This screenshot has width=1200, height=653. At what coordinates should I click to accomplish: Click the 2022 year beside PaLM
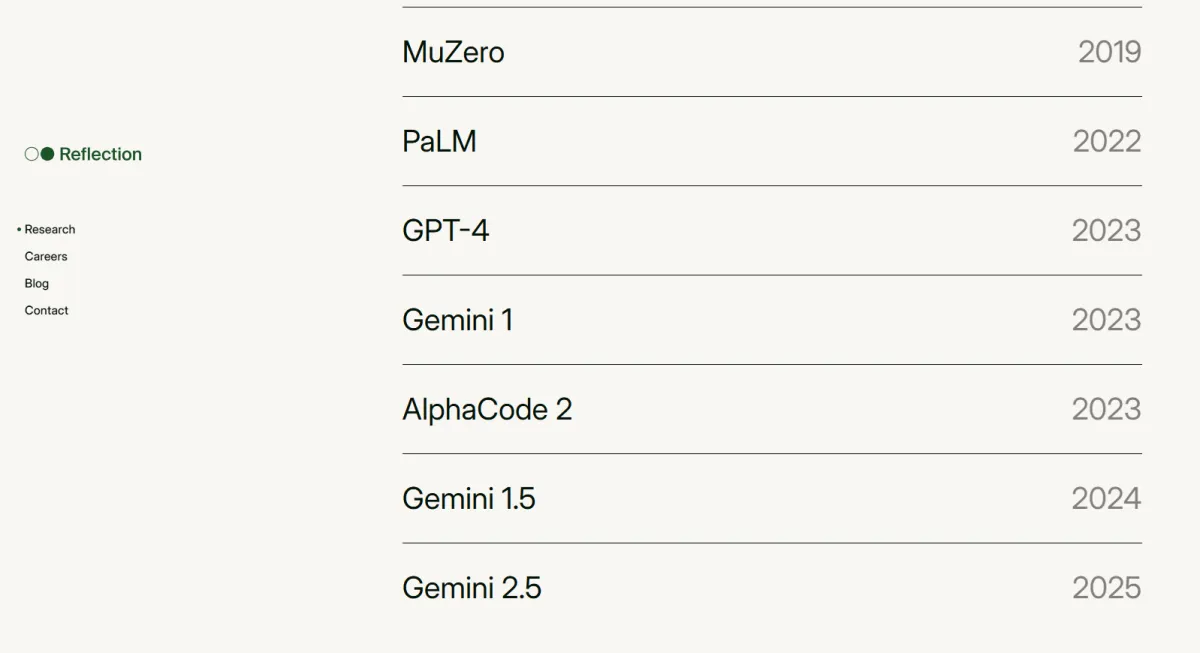click(x=1106, y=141)
